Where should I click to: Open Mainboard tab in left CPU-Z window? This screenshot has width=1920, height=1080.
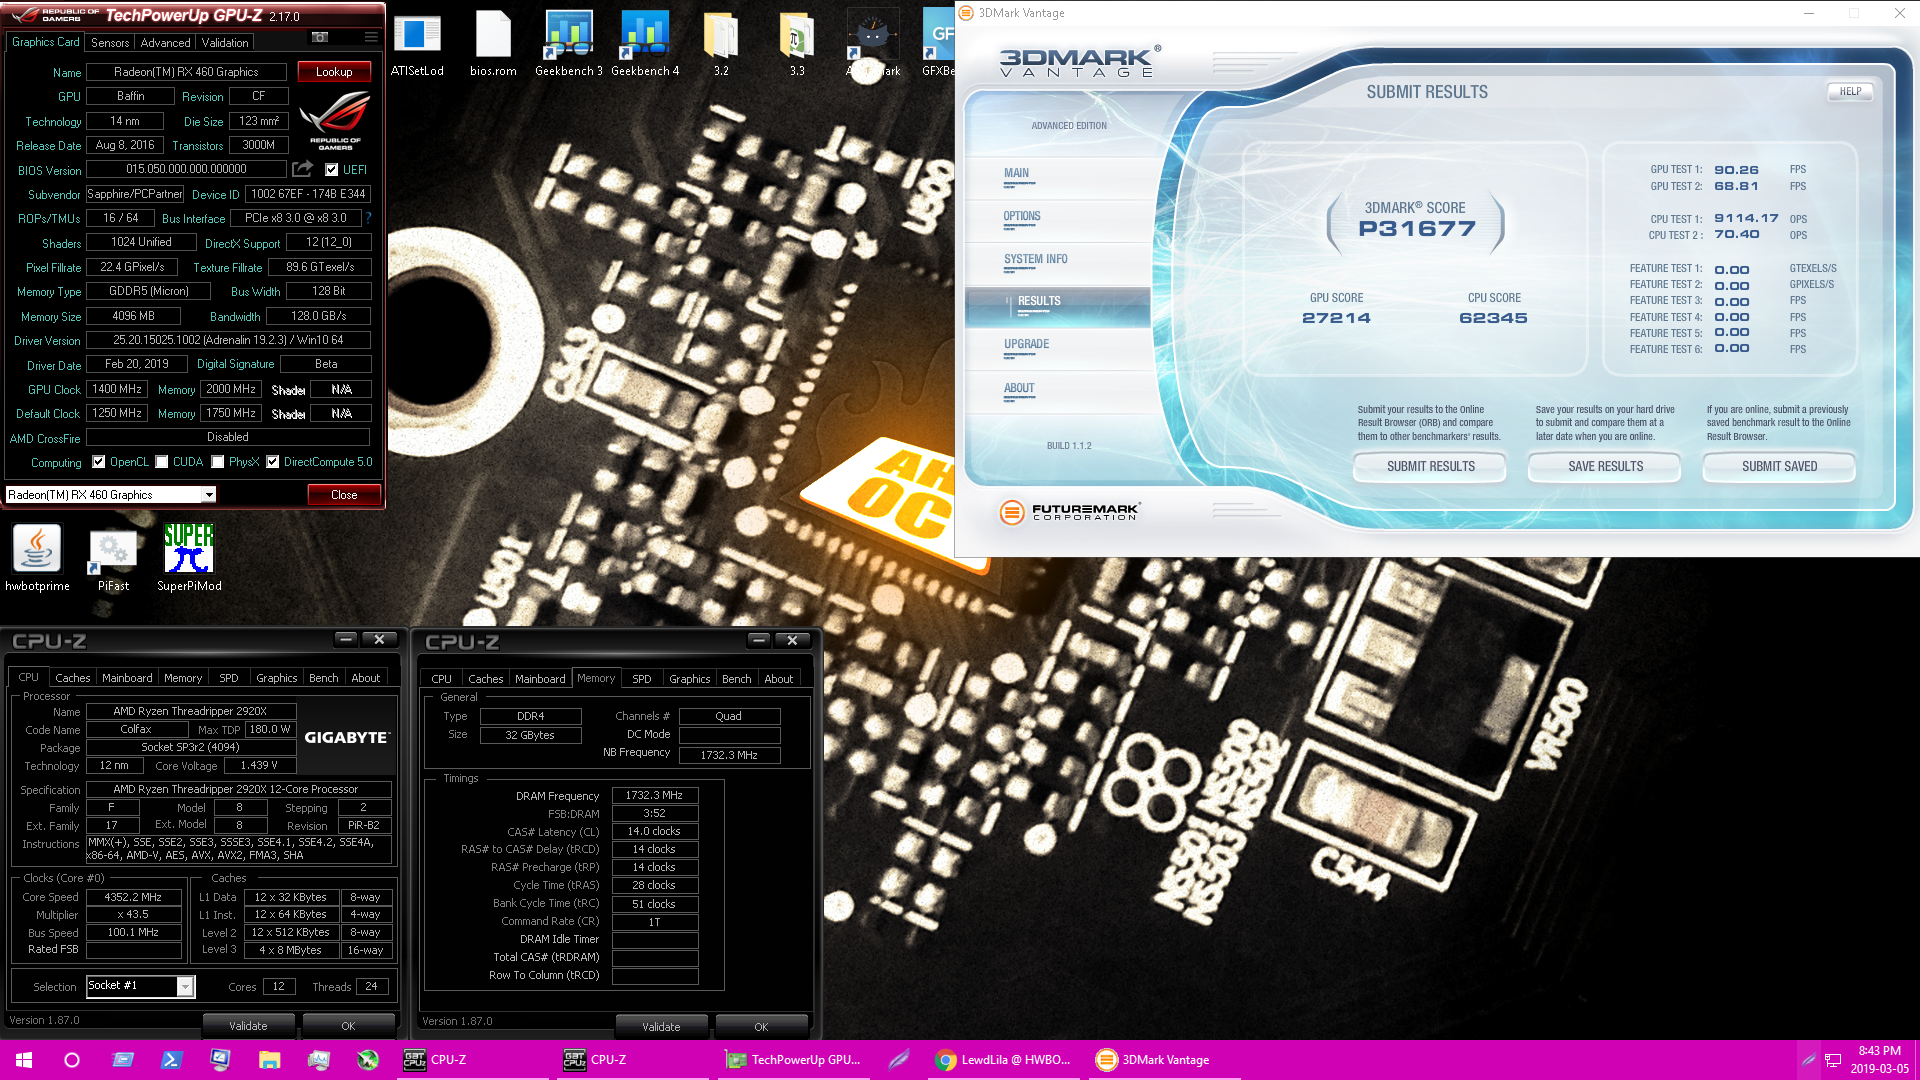pos(127,678)
